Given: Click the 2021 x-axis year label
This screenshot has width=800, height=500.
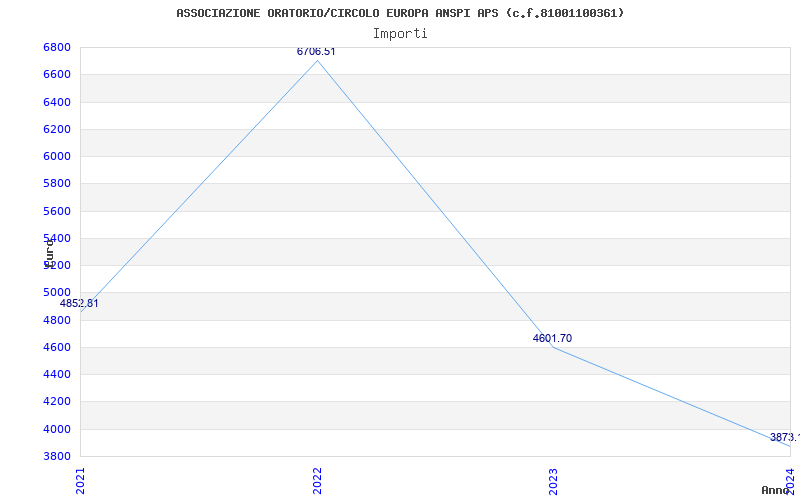Looking at the screenshot, I should pos(80,481).
